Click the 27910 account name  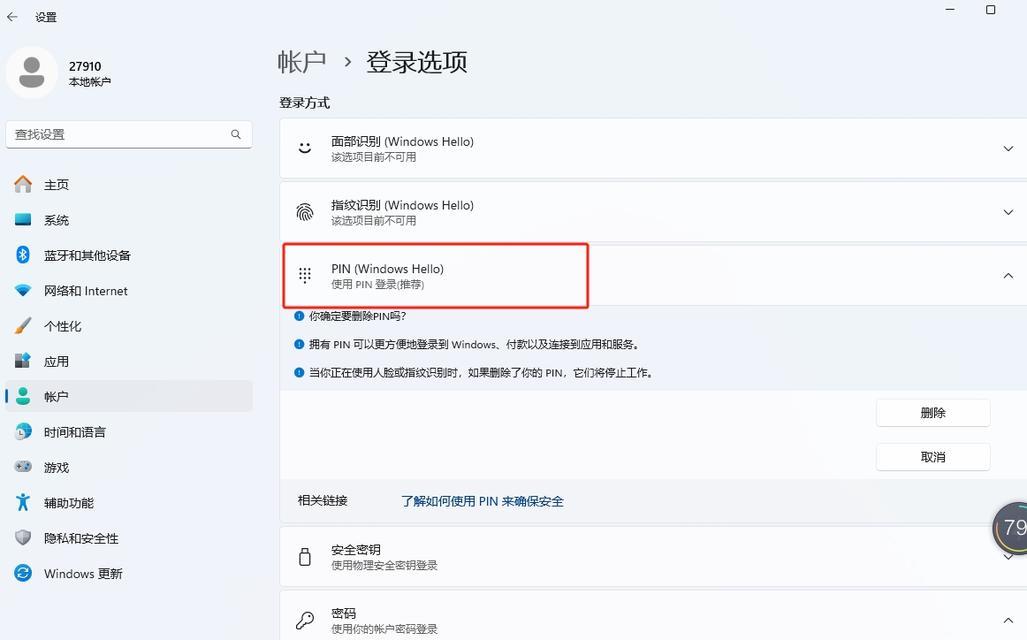pyautogui.click(x=85, y=66)
